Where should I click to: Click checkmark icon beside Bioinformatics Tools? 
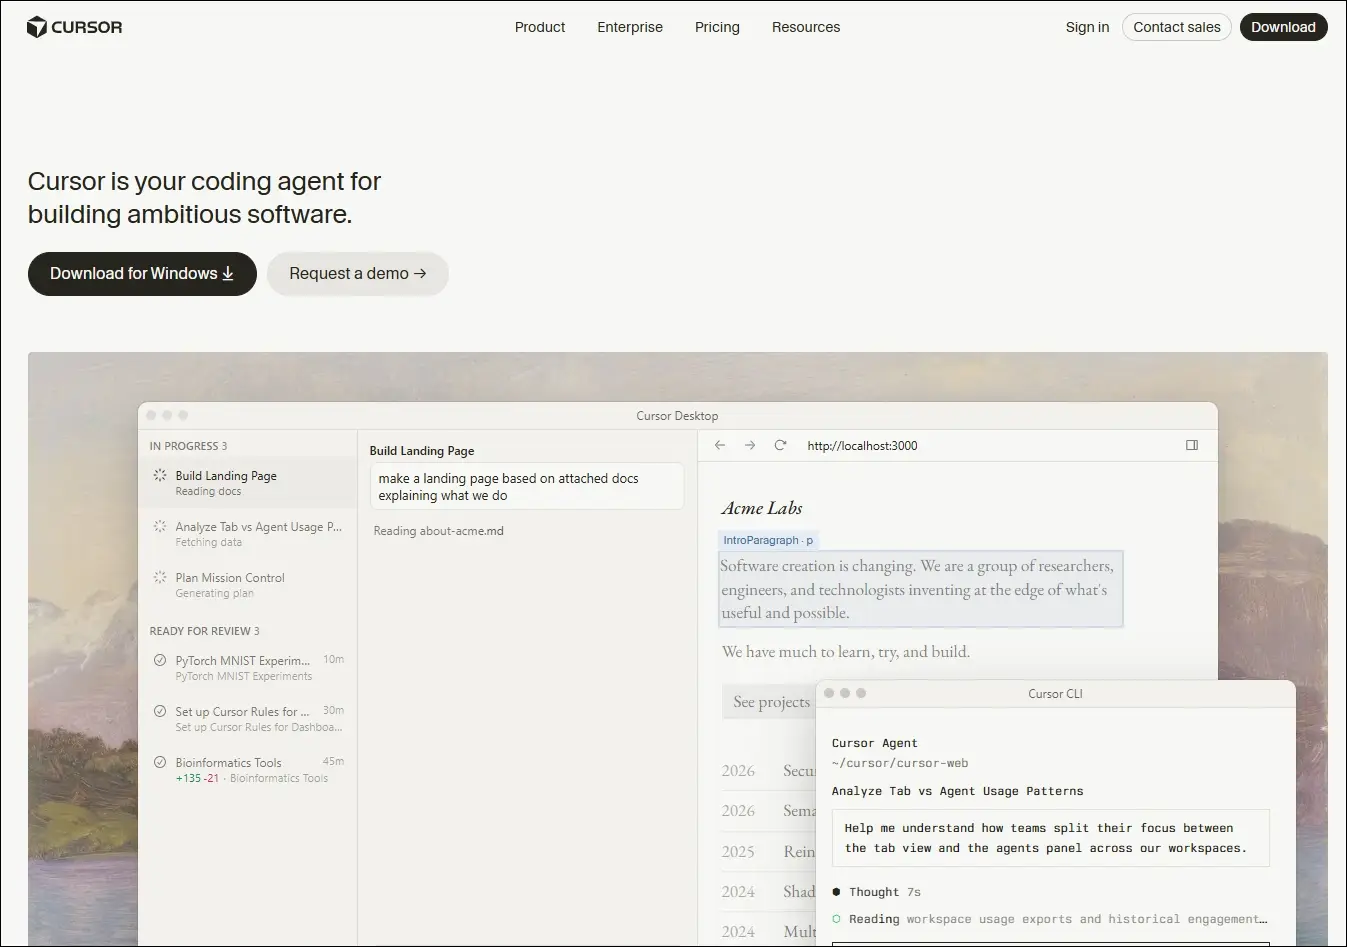pyautogui.click(x=160, y=762)
